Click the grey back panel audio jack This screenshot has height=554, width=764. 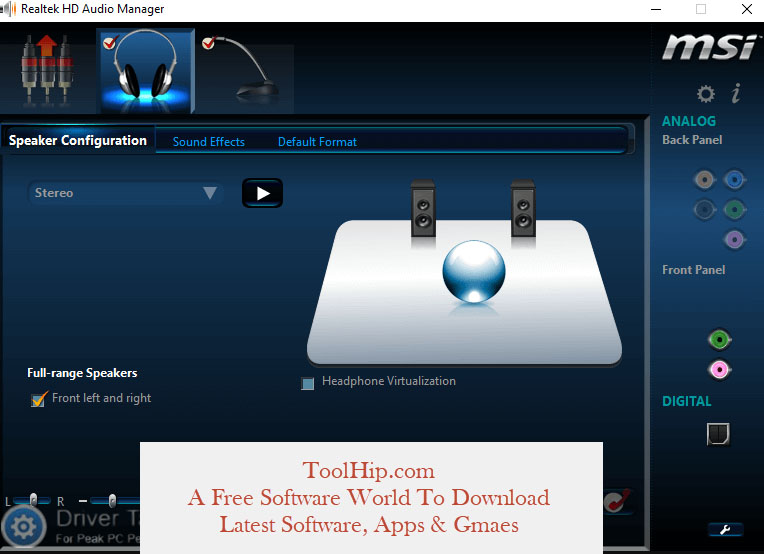tap(705, 180)
